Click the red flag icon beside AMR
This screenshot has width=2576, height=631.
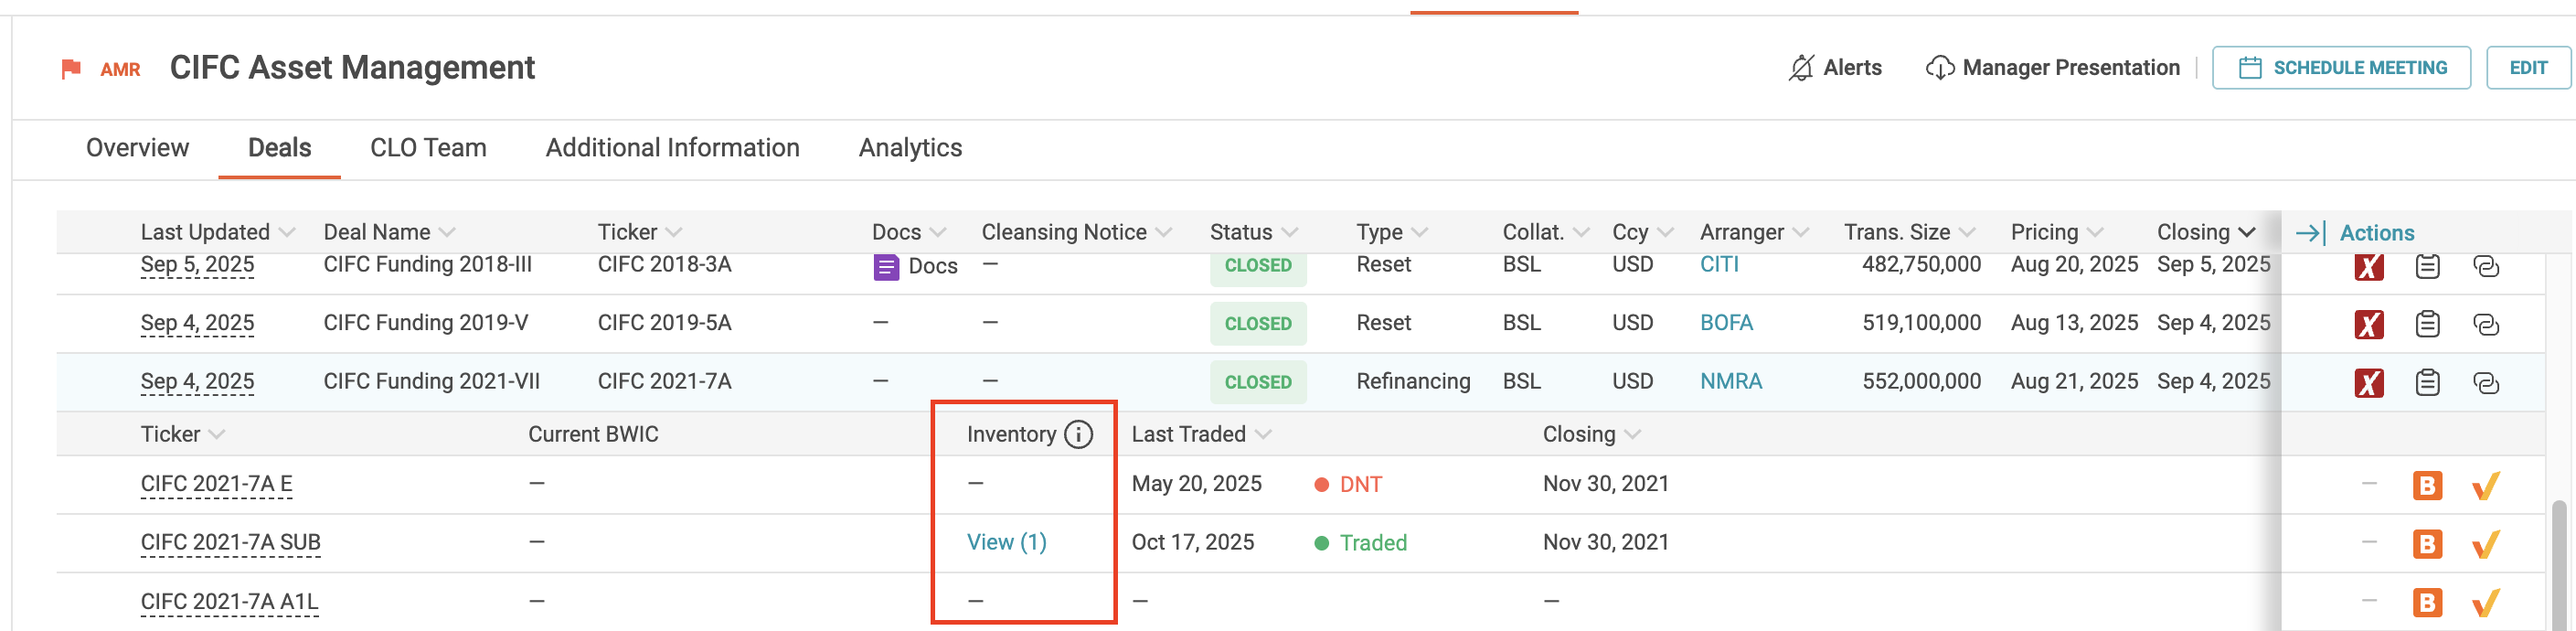[71, 69]
